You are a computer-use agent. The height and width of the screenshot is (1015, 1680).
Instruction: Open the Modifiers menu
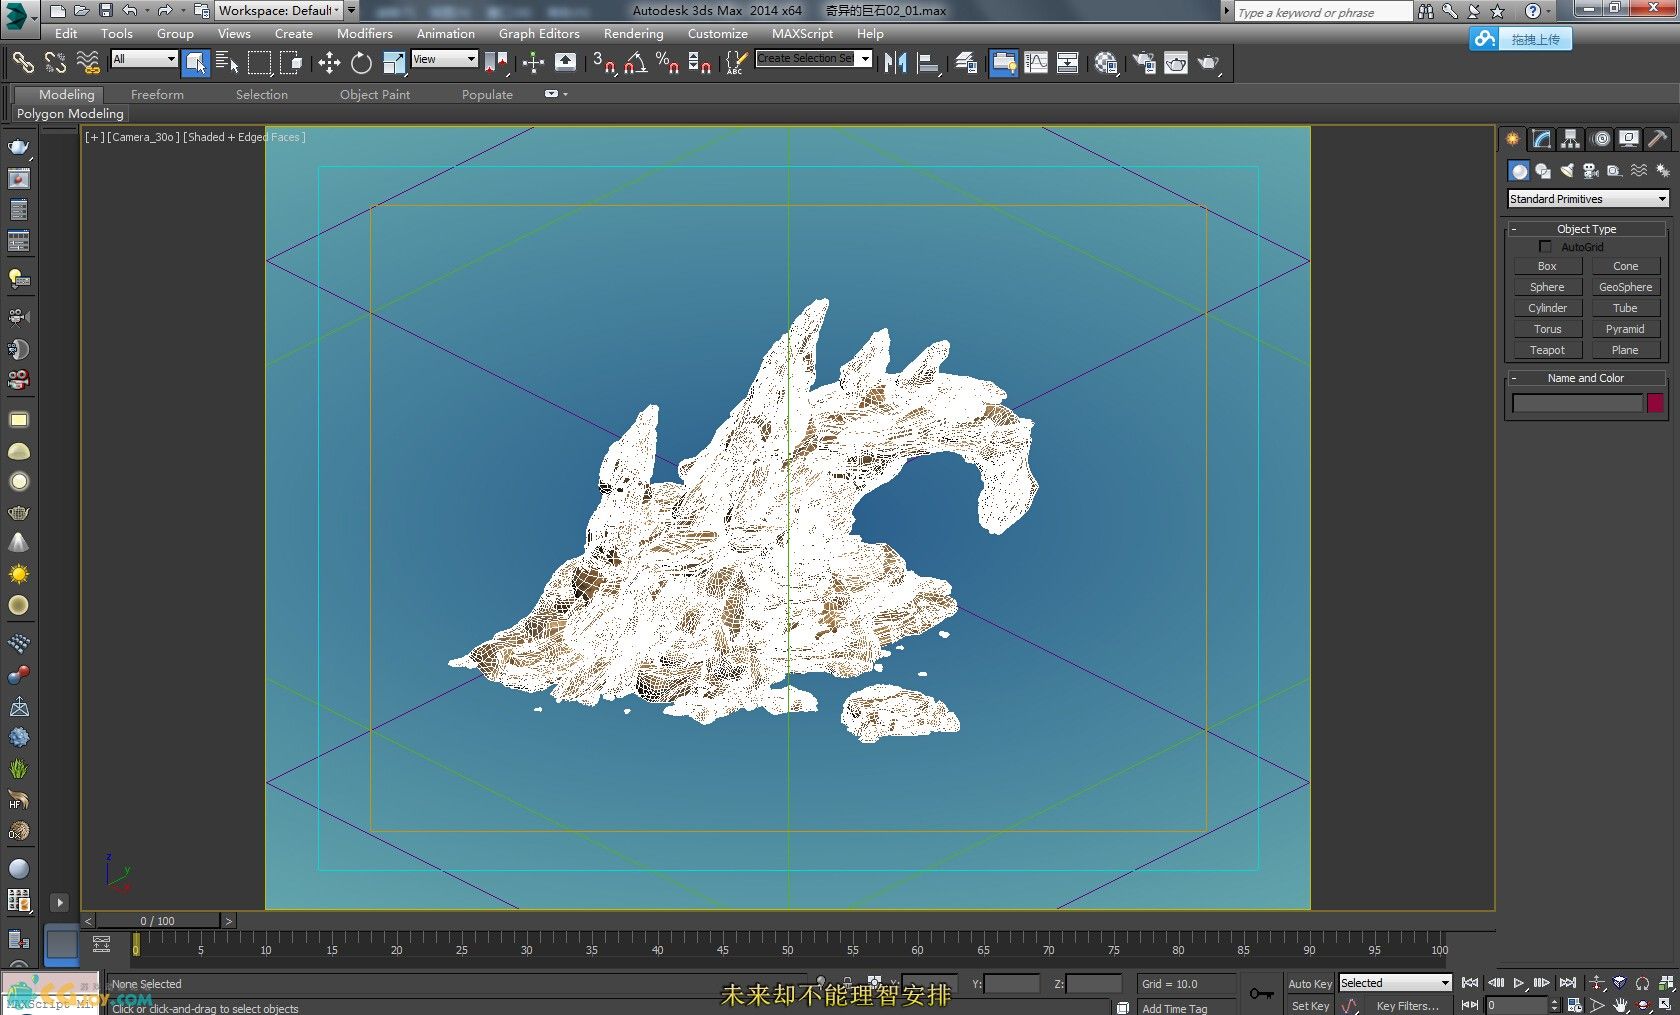click(x=364, y=33)
